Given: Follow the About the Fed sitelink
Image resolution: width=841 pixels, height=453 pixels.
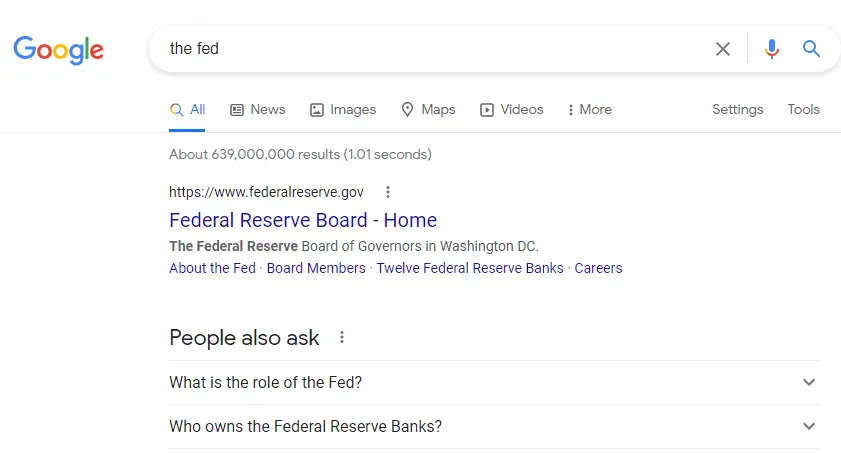Looking at the screenshot, I should tap(212, 268).
